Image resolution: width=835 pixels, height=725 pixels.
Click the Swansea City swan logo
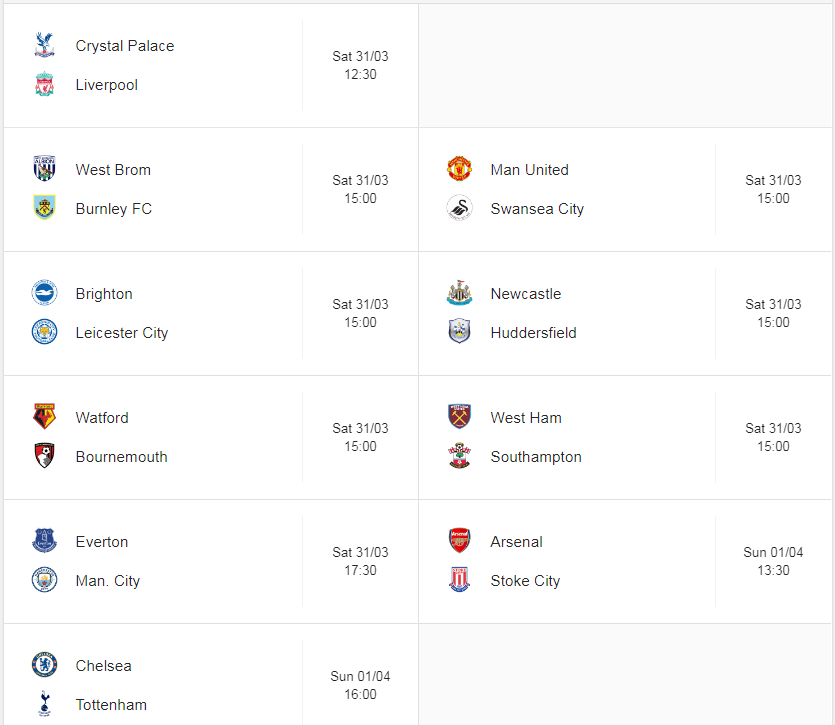click(x=459, y=208)
